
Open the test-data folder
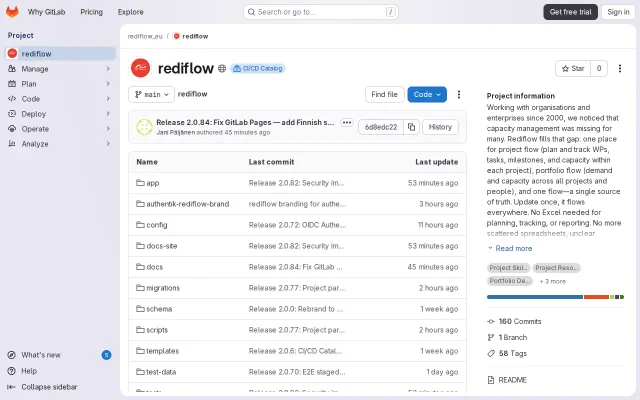pos(161,372)
